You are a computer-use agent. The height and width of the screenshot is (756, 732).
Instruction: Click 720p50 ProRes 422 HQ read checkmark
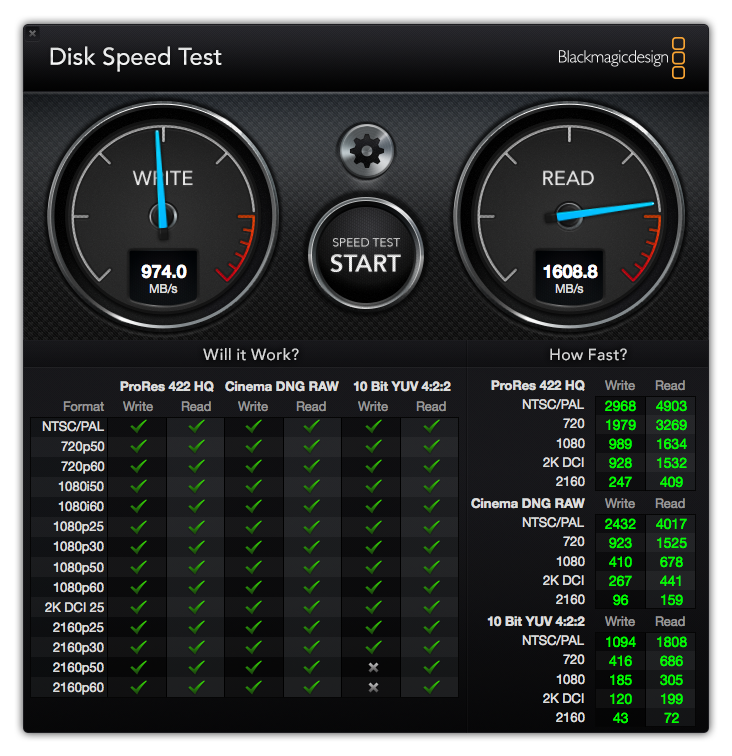(196, 446)
